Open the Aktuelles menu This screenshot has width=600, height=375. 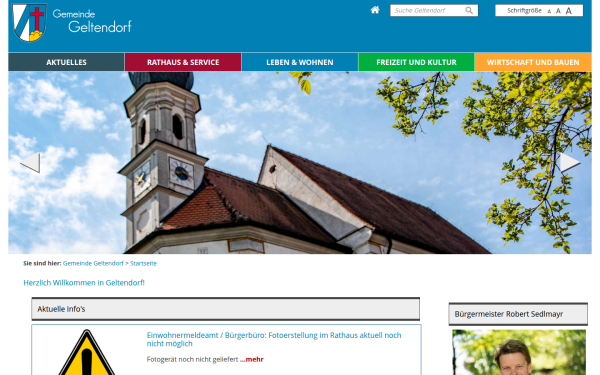(x=66, y=62)
